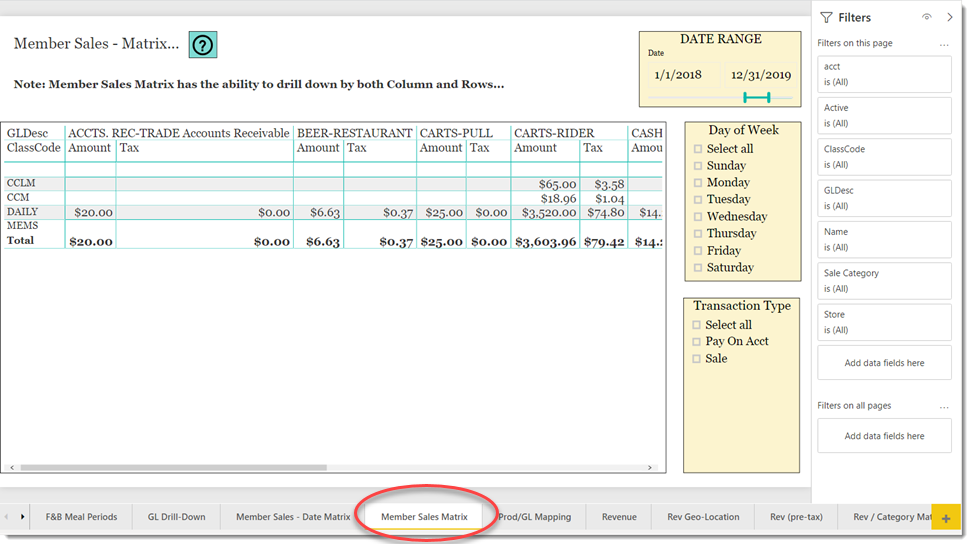Click the matrix scrollbar left arrow
Viewport: 971px width, 544px height.
pos(12,468)
